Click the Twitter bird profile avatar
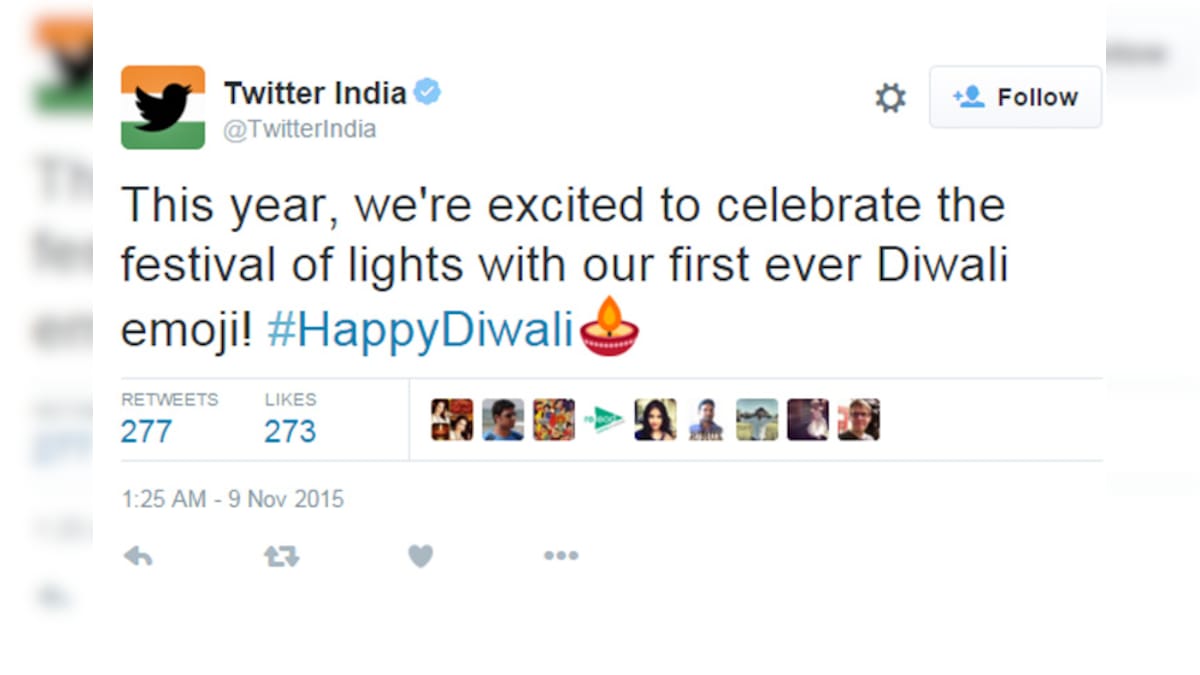 pos(162,105)
